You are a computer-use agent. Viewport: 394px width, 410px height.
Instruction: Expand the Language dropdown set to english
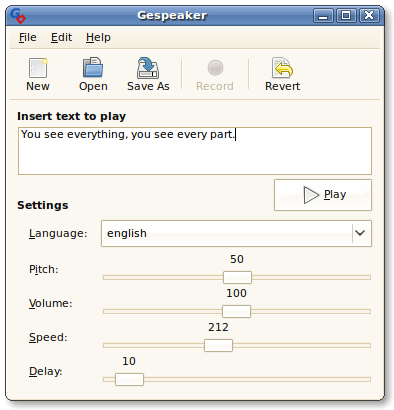coord(236,233)
